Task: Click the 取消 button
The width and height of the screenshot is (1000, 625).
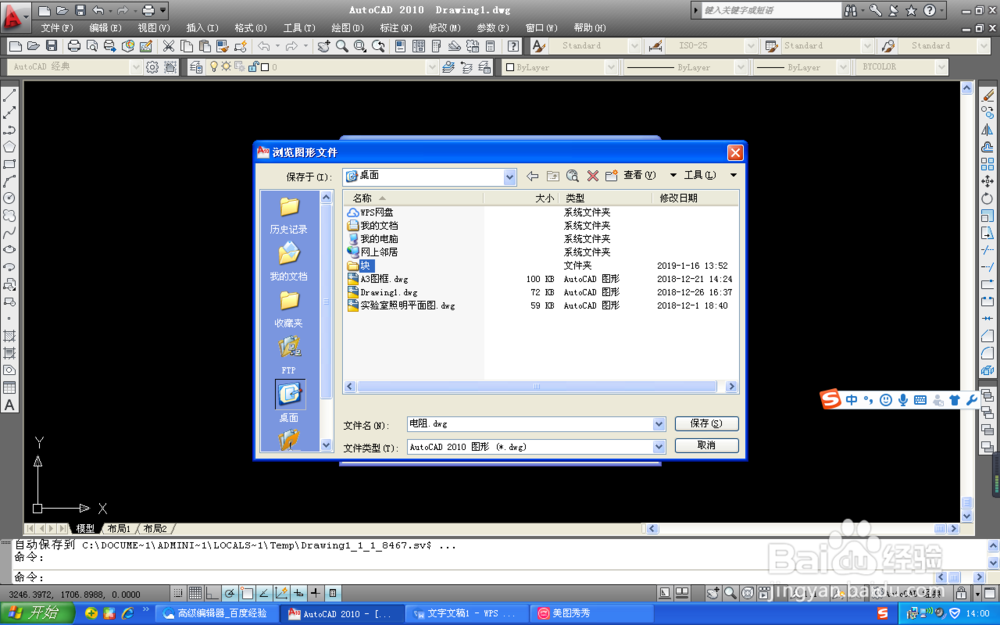Action: 707,445
